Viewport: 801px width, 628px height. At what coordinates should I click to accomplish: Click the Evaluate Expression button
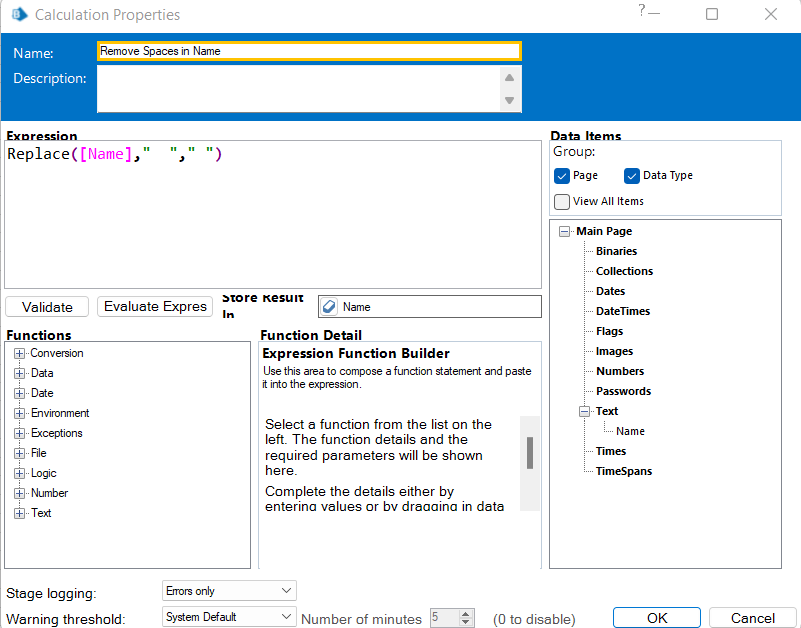(x=154, y=307)
